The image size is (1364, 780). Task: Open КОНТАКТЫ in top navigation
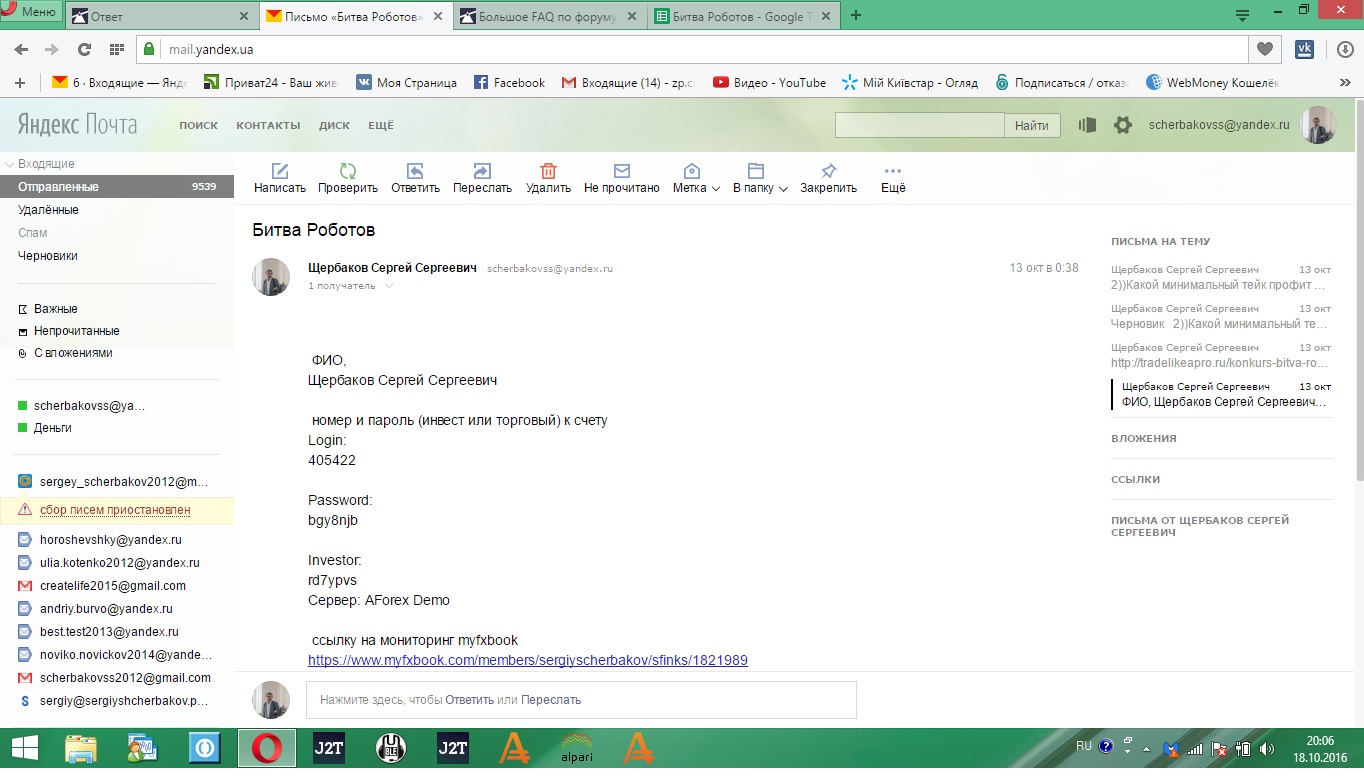click(x=268, y=125)
